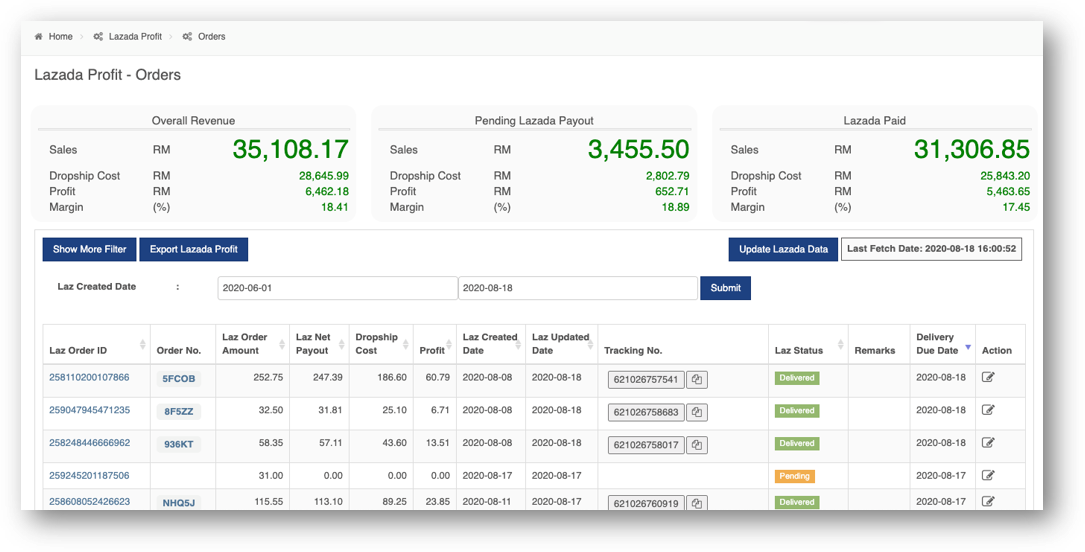Click the Home breadcrumb icon
The width and height of the screenshot is (1085, 552).
(38, 37)
